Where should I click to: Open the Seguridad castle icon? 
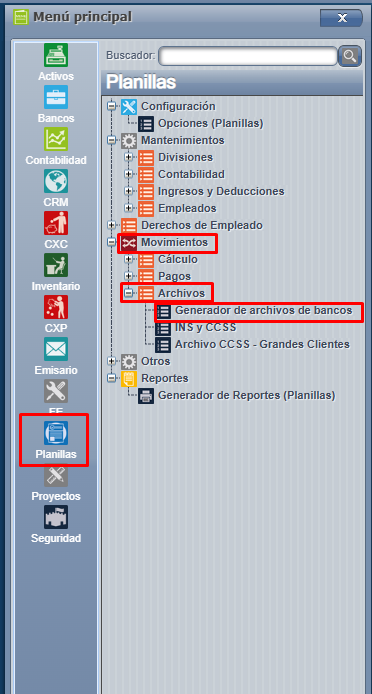pyautogui.click(x=56, y=517)
